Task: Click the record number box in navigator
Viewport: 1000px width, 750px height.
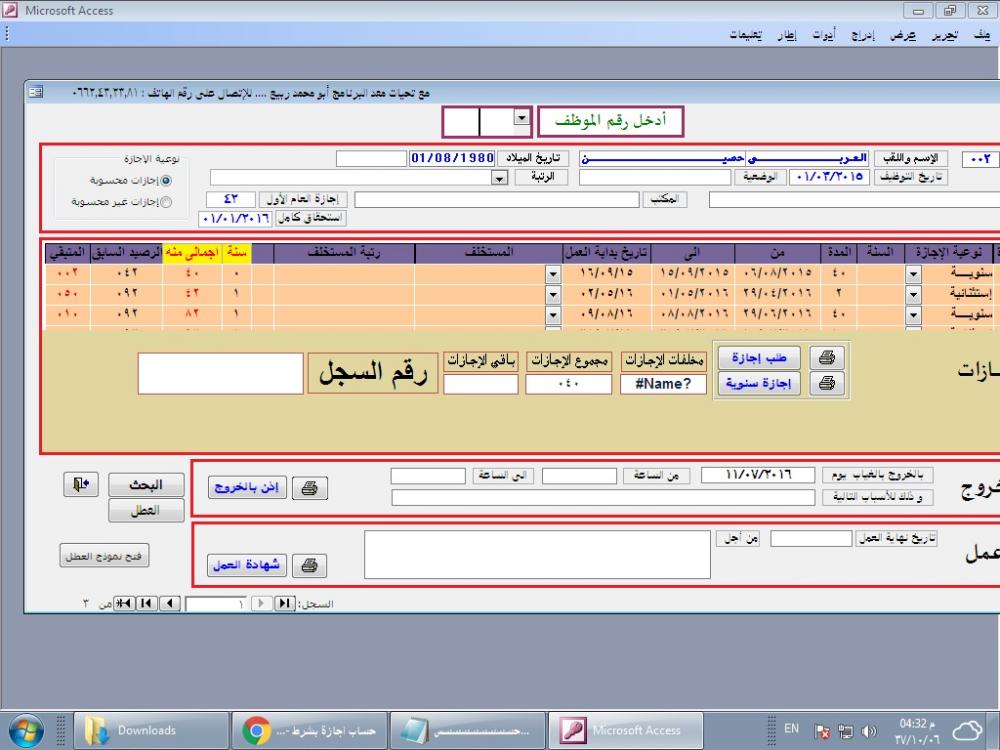Action: (216, 603)
